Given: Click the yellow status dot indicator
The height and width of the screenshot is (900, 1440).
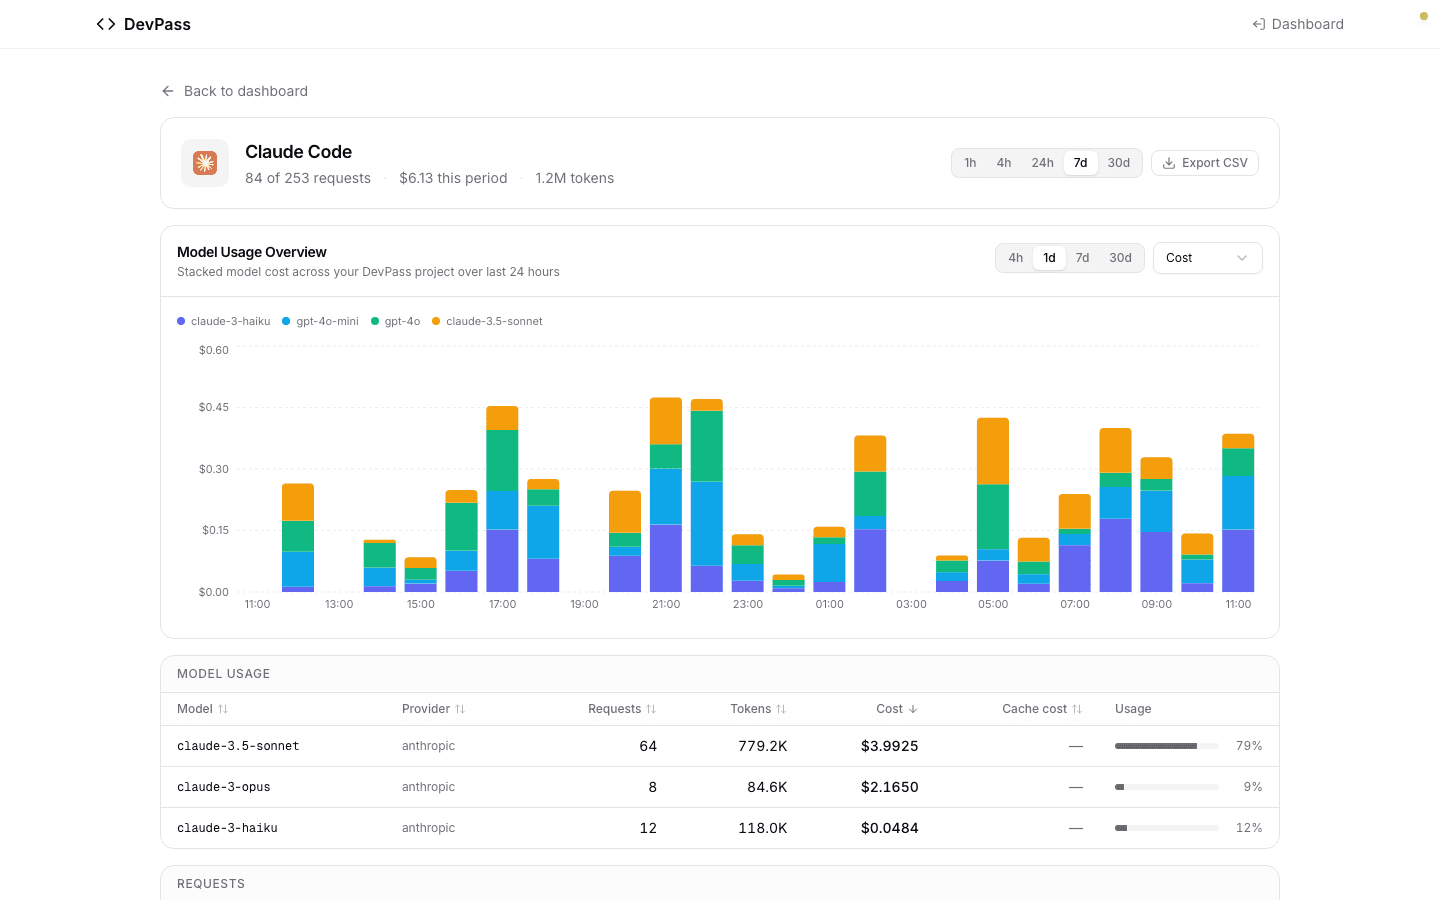Looking at the screenshot, I should click(x=1424, y=16).
